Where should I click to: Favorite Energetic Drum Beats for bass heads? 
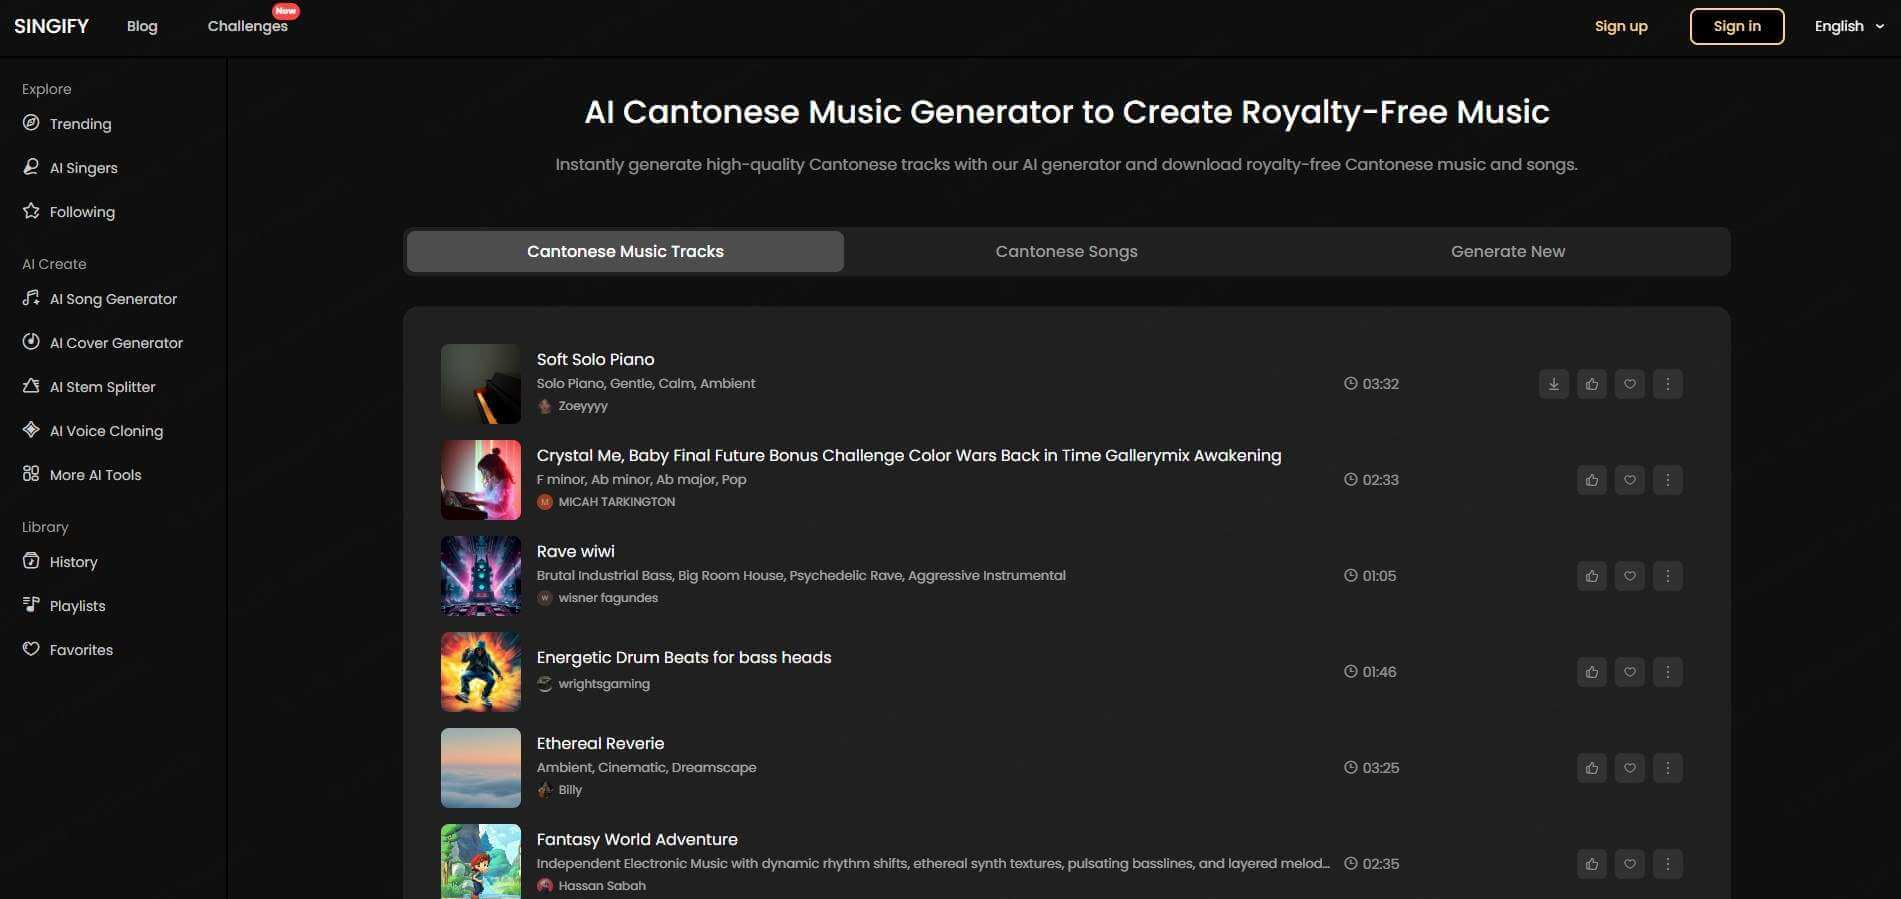coord(1629,672)
